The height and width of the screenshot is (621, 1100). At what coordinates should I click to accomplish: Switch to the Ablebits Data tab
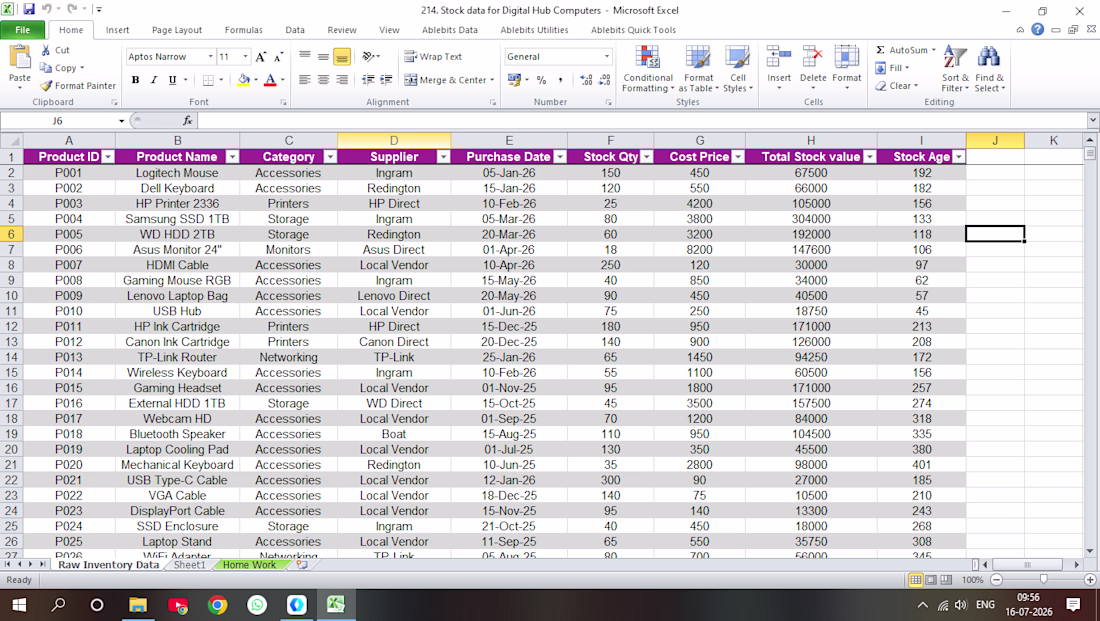click(x=450, y=30)
